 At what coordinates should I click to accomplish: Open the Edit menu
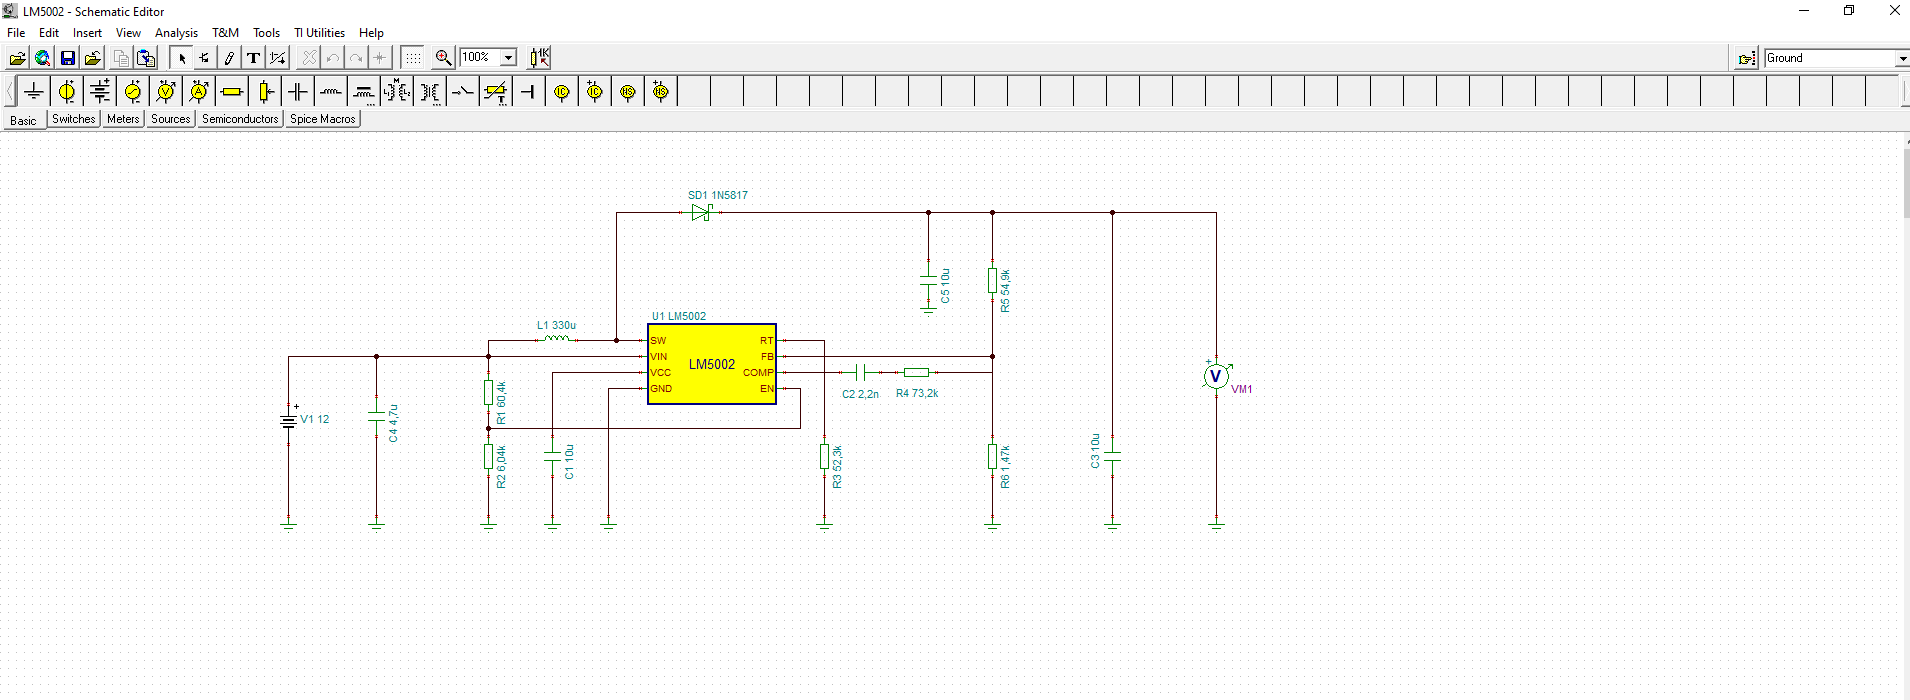(x=49, y=33)
